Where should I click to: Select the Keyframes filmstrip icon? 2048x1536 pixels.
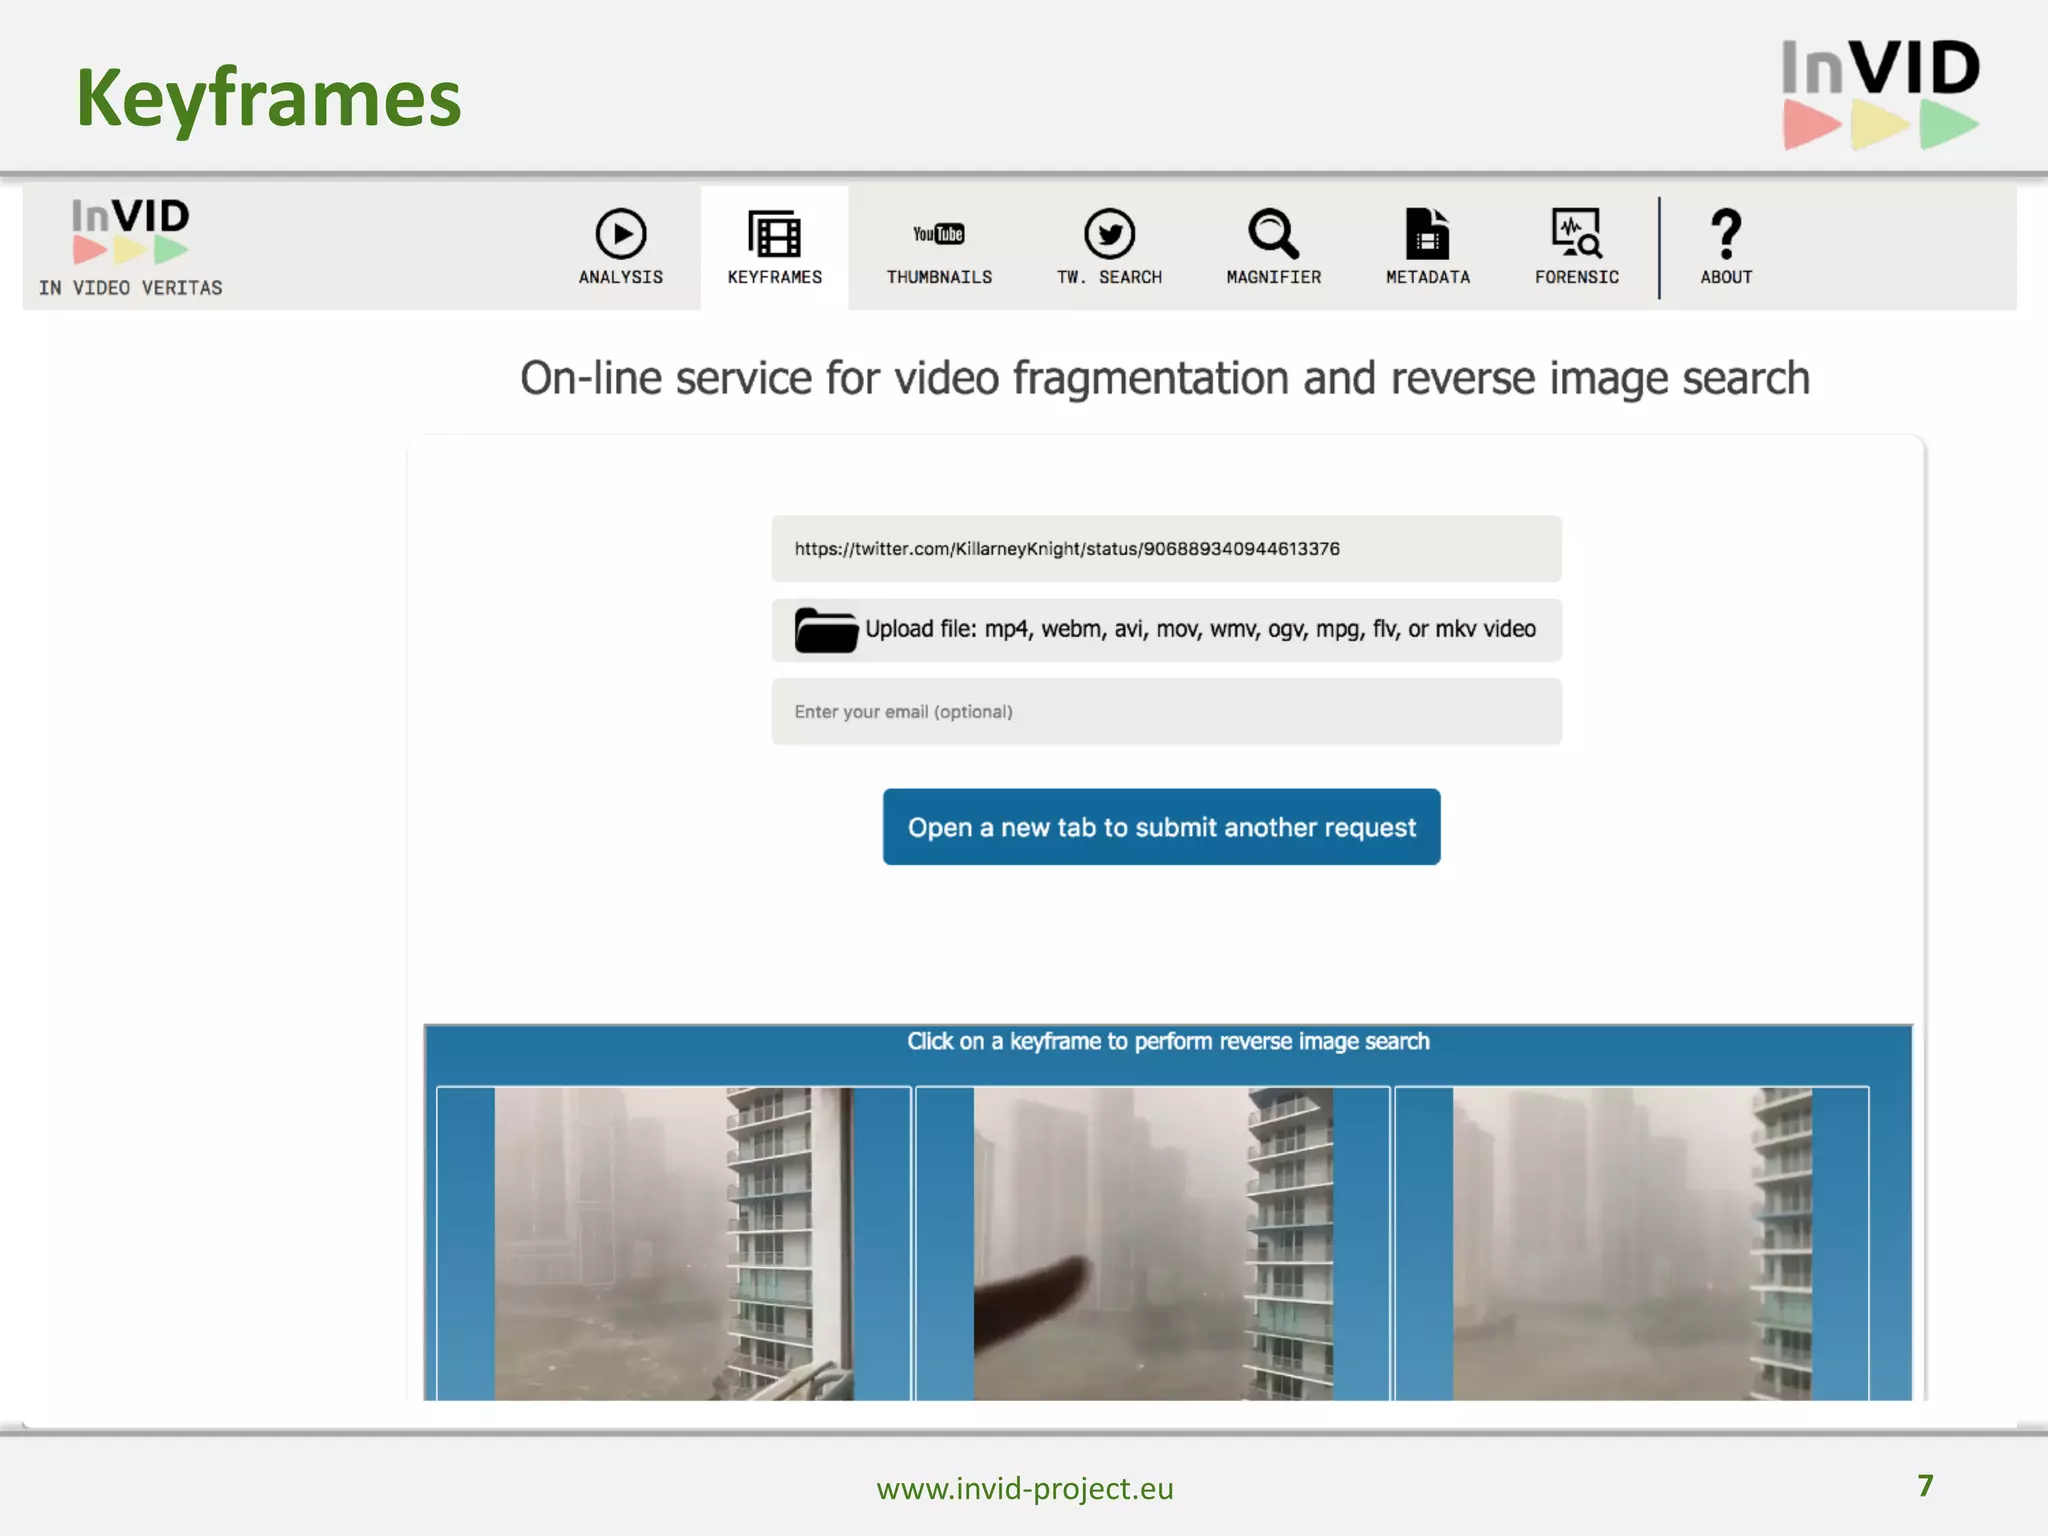point(775,234)
